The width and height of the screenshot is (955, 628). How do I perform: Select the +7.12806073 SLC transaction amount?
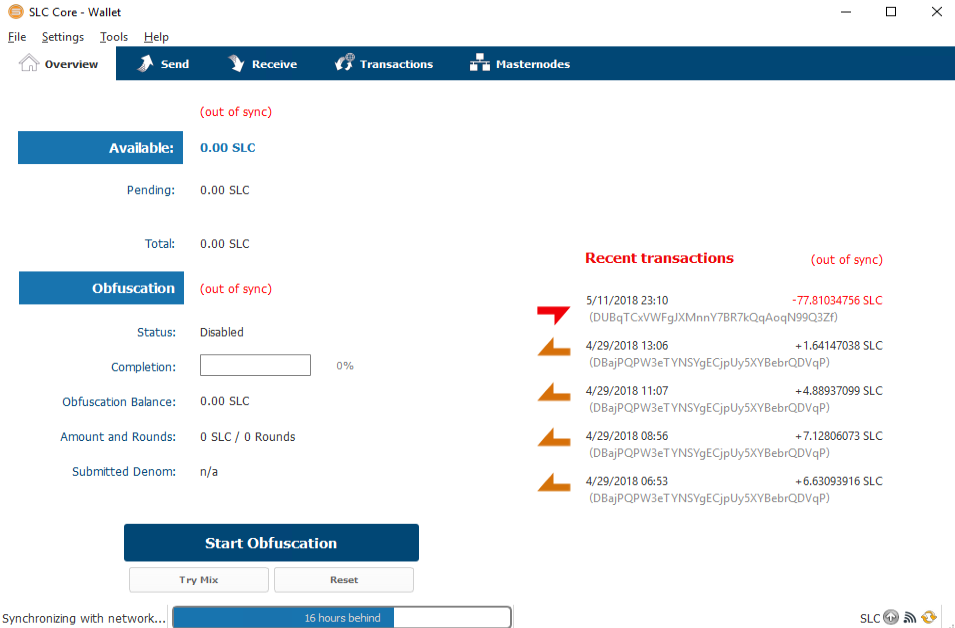839,436
